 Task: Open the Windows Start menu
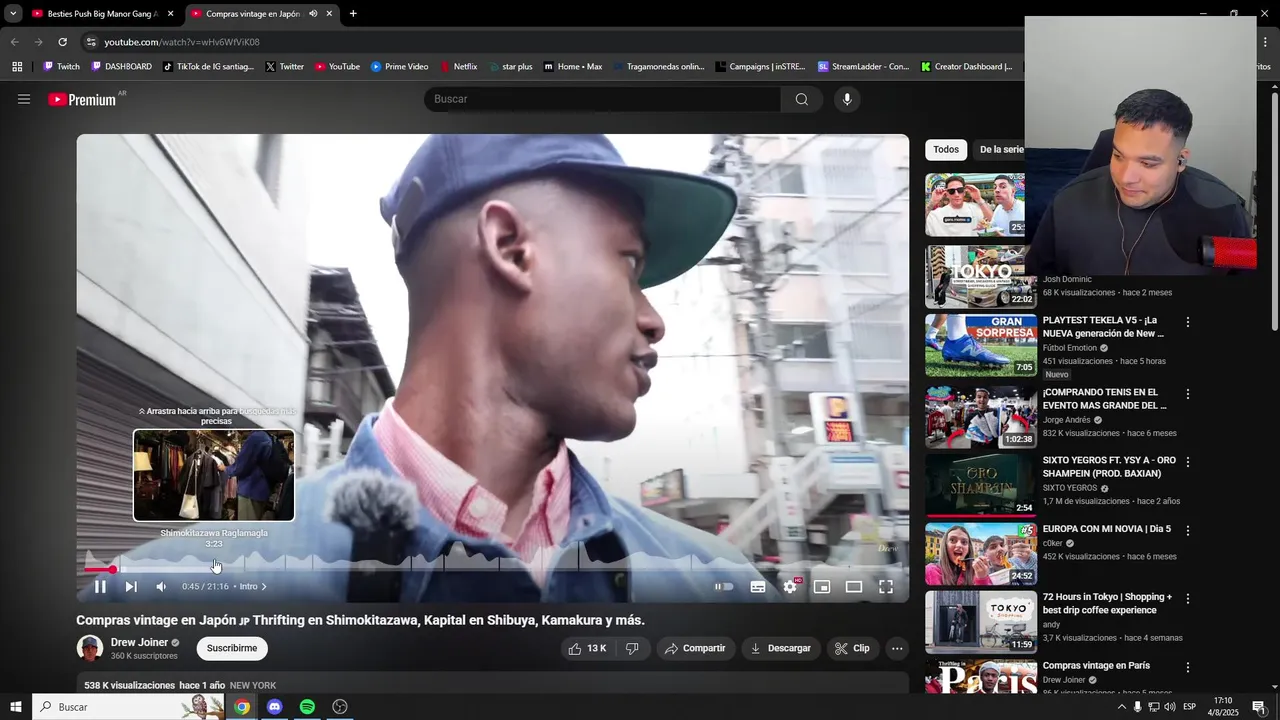coord(15,707)
